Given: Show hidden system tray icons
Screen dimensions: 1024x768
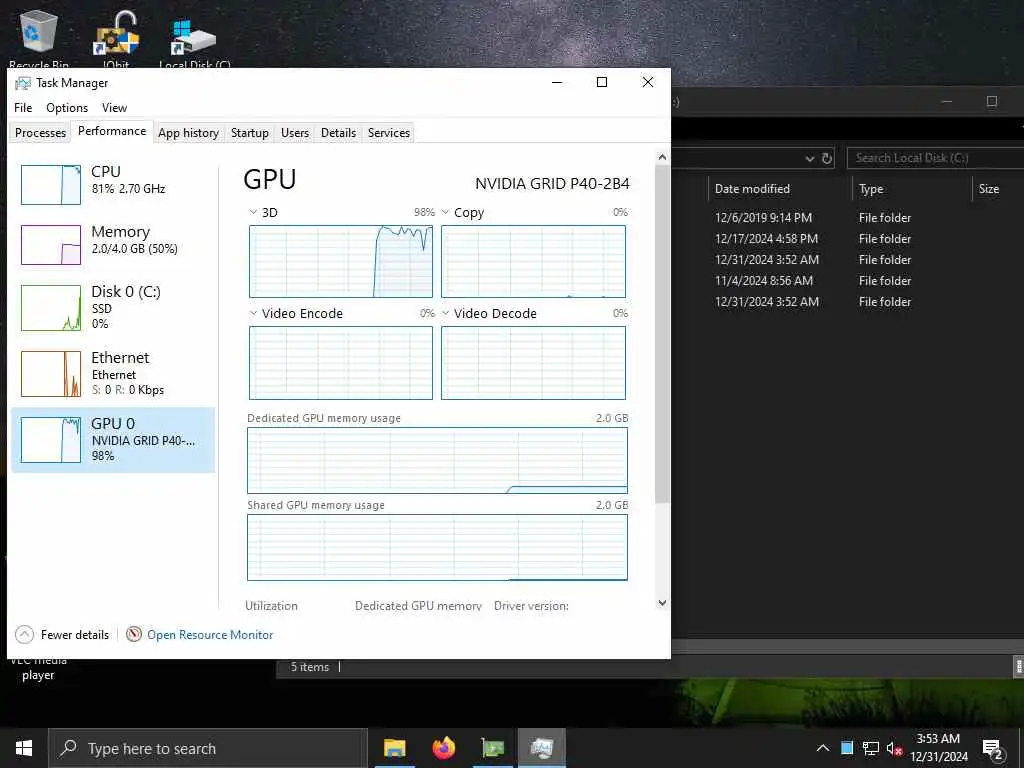Looking at the screenshot, I should click(823, 748).
